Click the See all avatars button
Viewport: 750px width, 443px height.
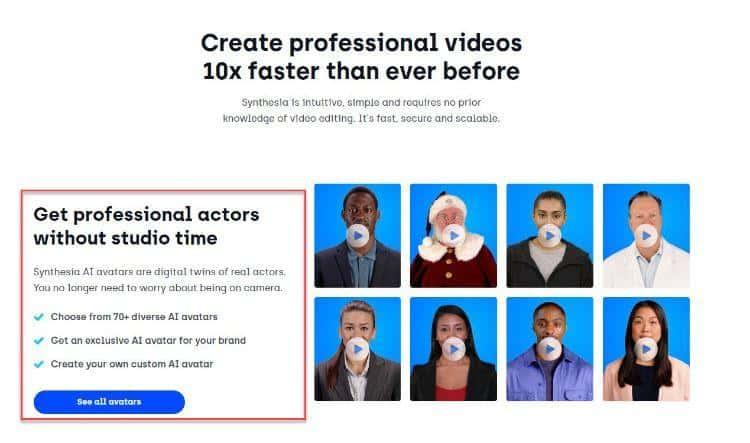[x=109, y=402]
